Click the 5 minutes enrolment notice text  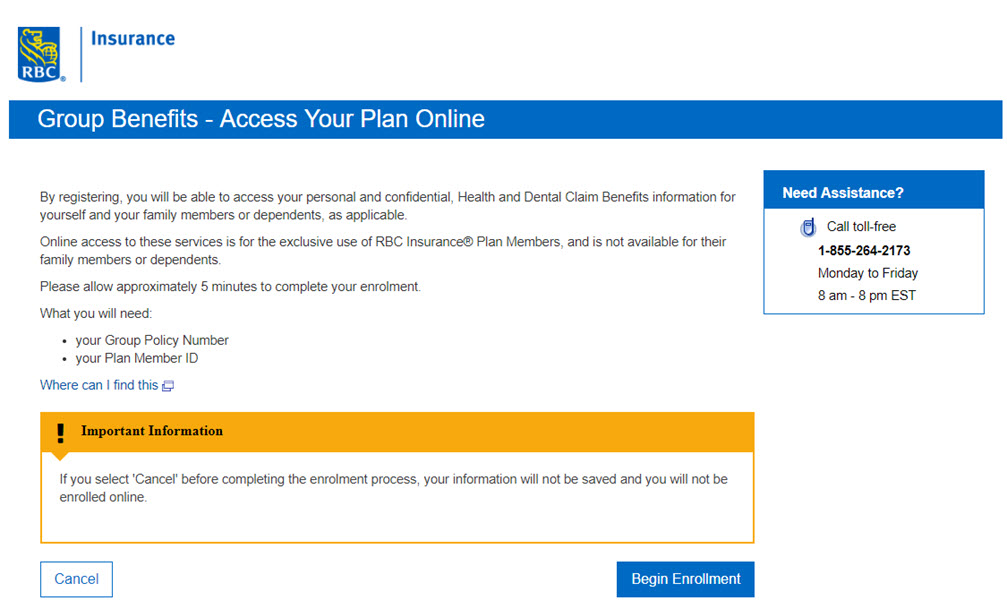tap(230, 287)
